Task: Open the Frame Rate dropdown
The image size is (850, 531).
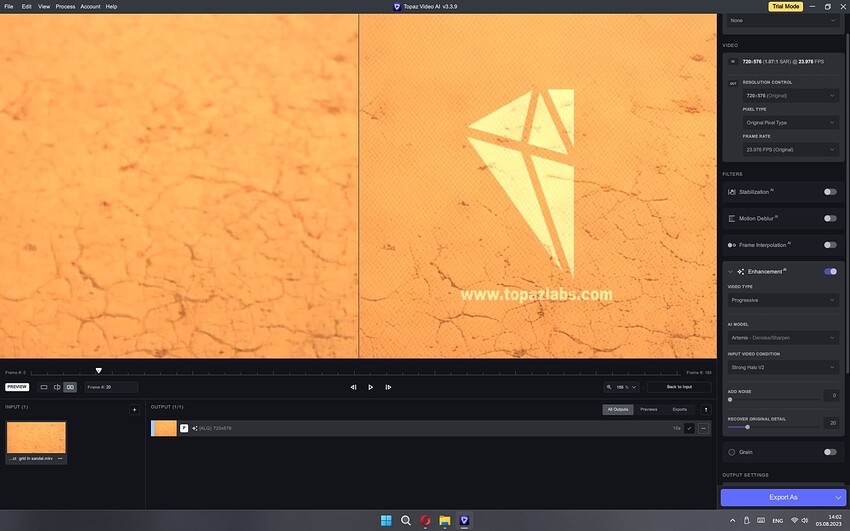Action: pyautogui.click(x=790, y=150)
